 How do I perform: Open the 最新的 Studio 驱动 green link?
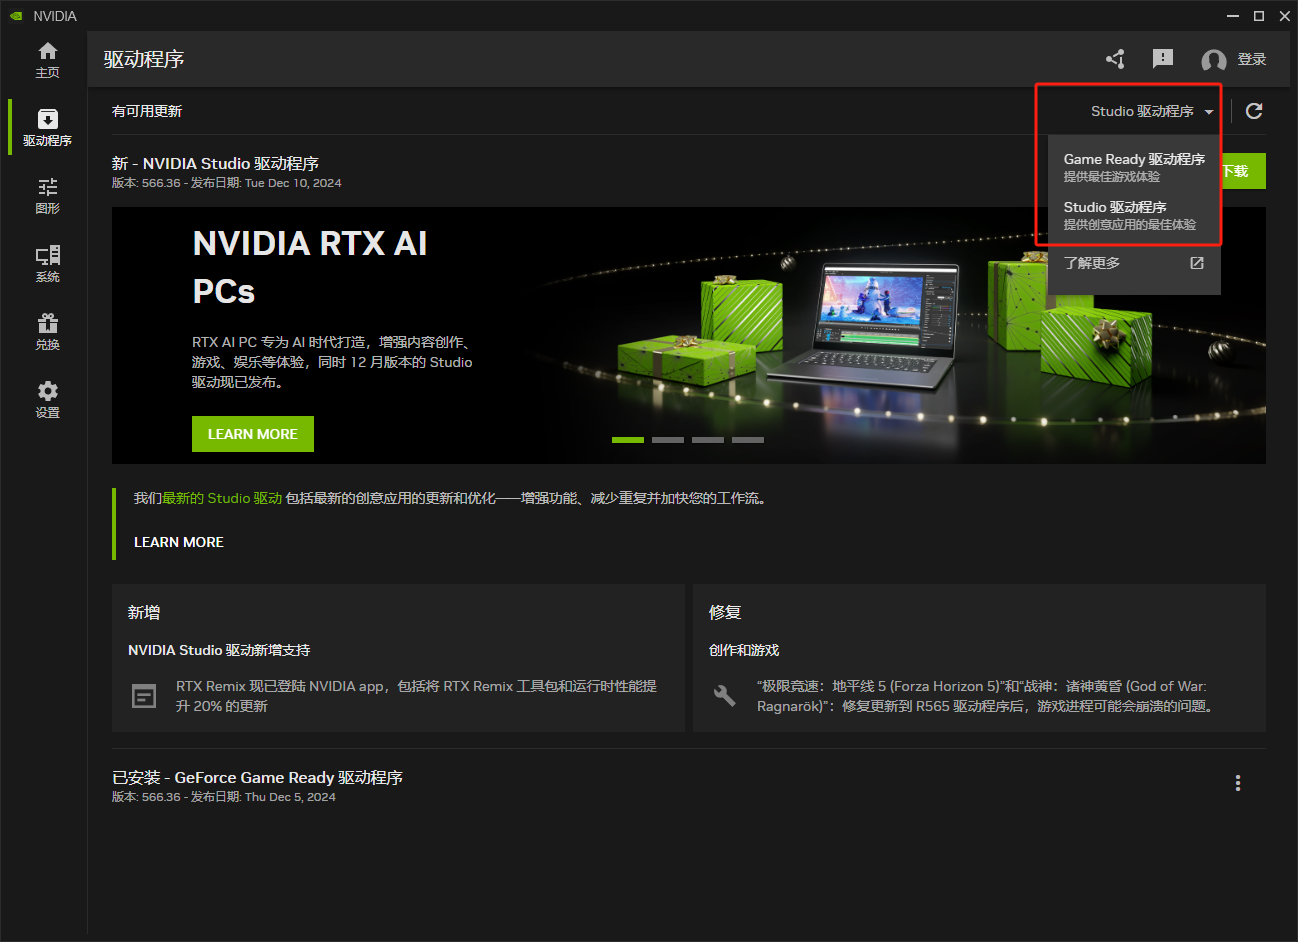click(x=222, y=498)
